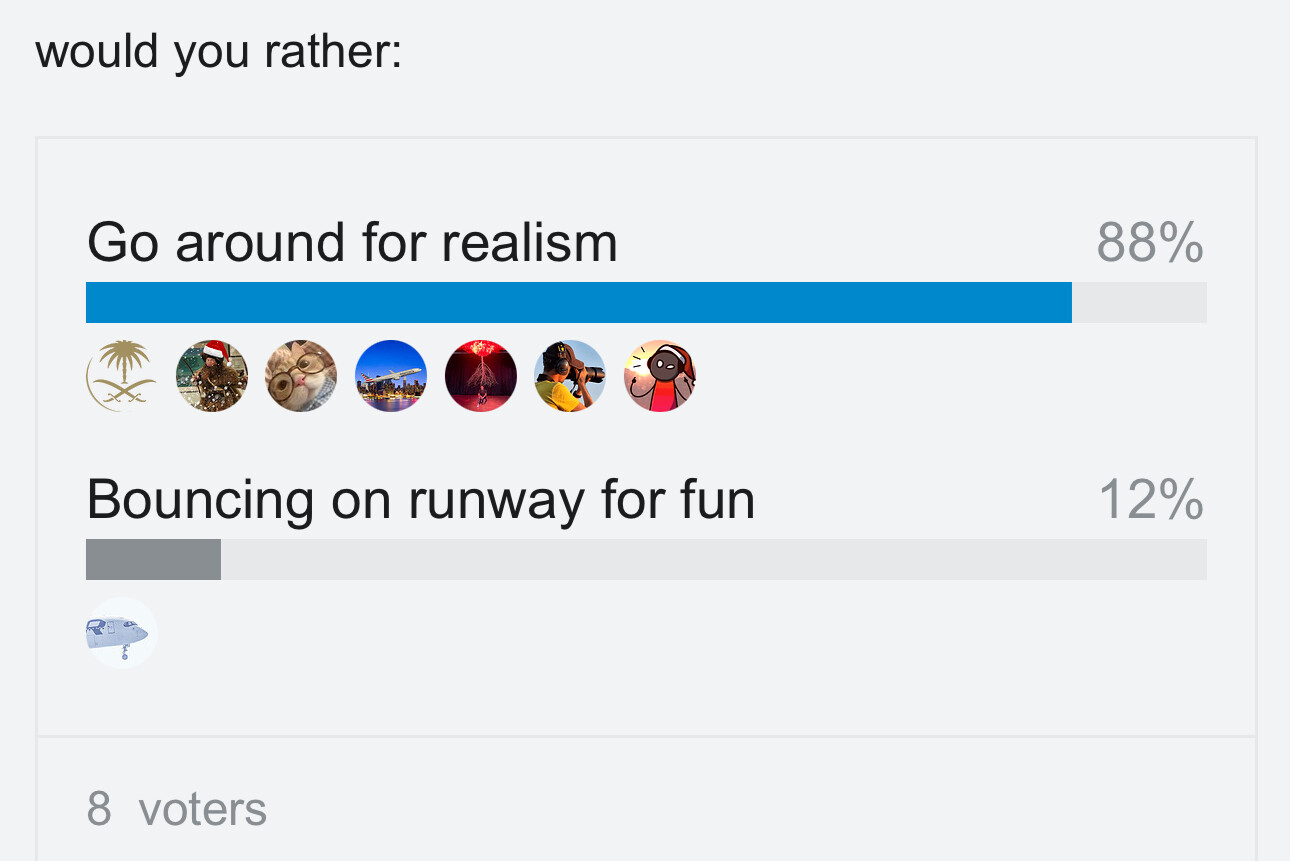Click the empty part of the 12% bar
The image size is (1290, 861).
click(x=712, y=560)
